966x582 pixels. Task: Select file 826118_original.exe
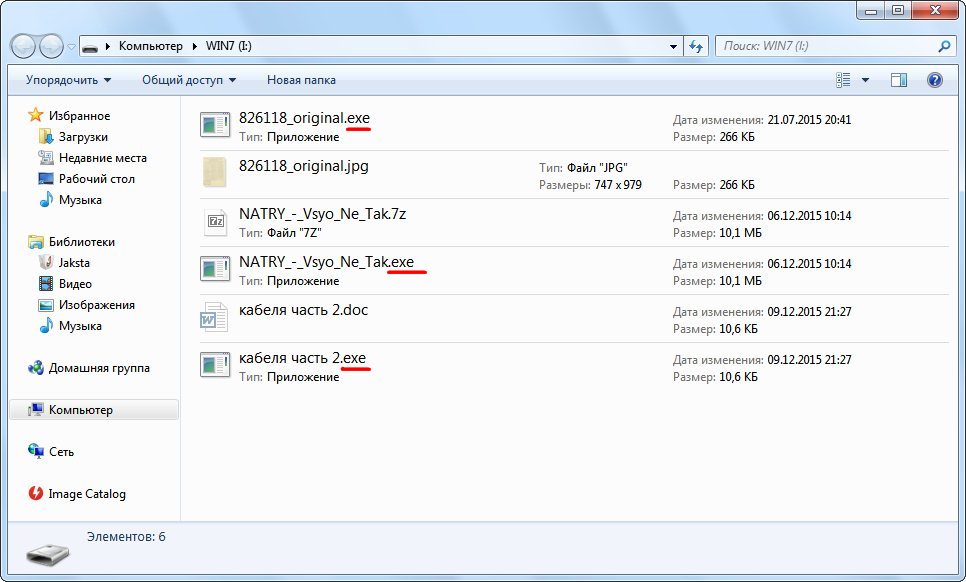(x=304, y=118)
